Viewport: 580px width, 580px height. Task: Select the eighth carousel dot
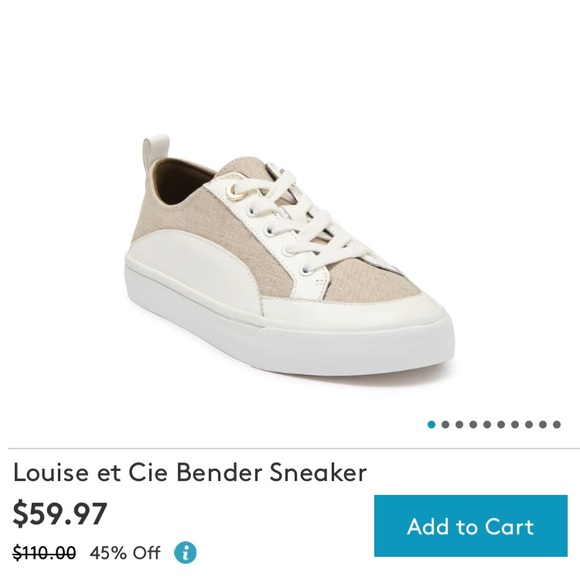pyautogui.click(x=529, y=424)
